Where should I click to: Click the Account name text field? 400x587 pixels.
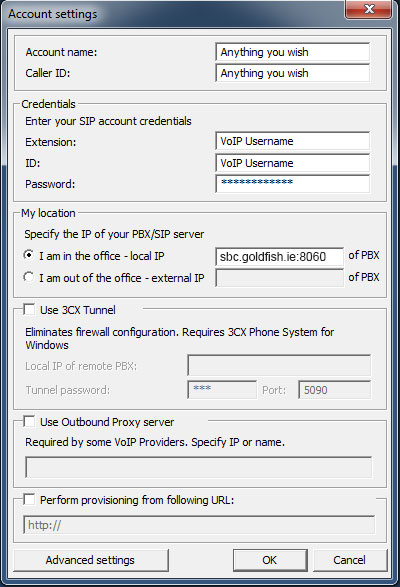pyautogui.click(x=293, y=52)
